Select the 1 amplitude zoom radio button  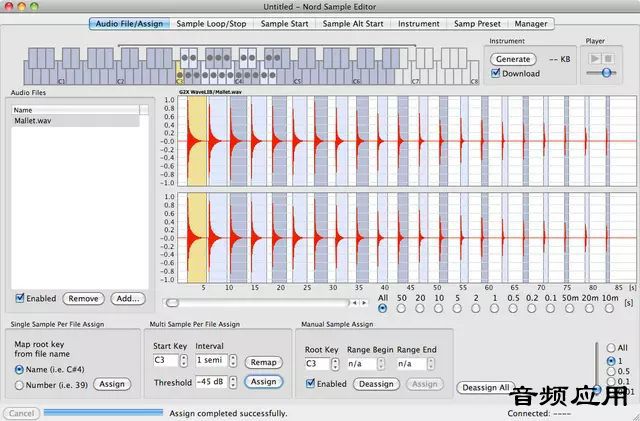pyautogui.click(x=611, y=361)
